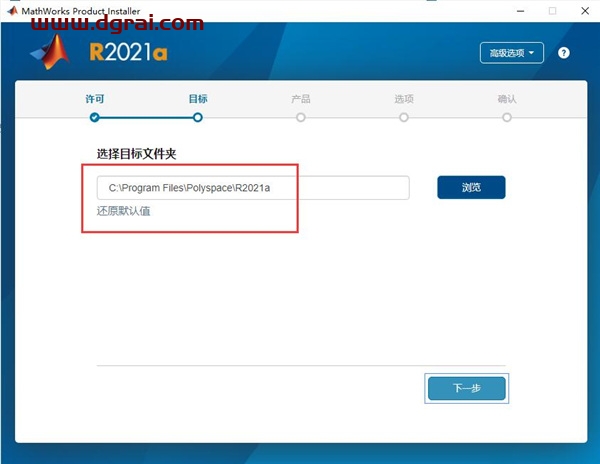
Task: Select the 选项 step tab
Action: pyautogui.click(x=404, y=99)
